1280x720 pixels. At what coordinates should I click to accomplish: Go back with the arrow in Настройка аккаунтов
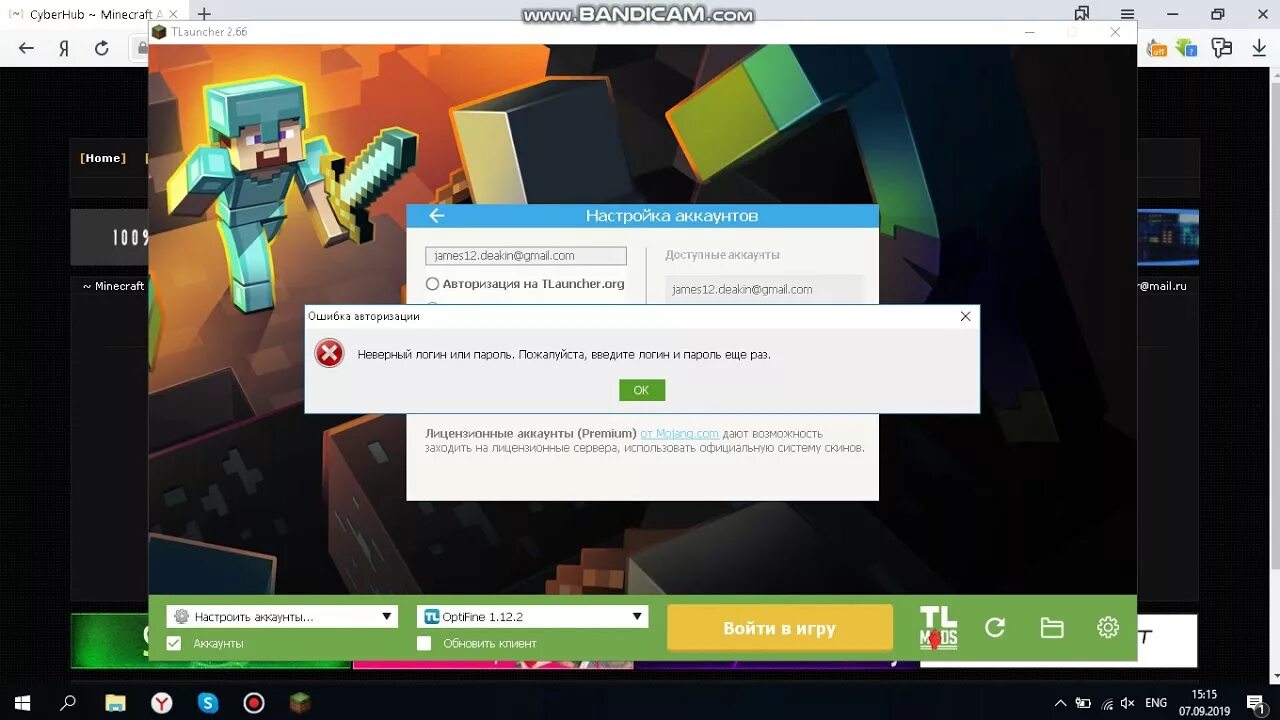436,216
